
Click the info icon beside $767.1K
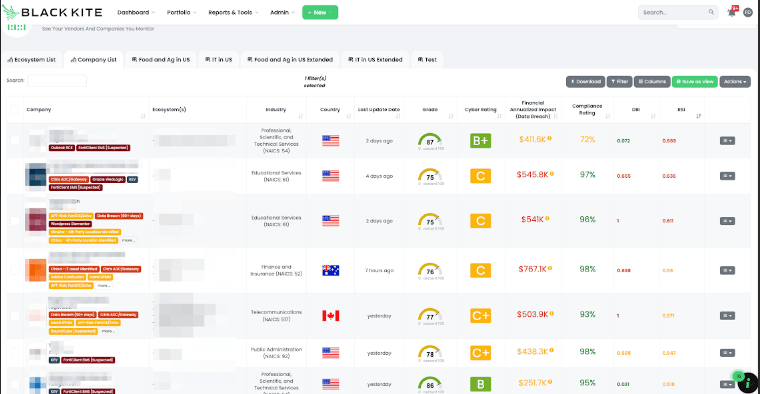[550, 268]
